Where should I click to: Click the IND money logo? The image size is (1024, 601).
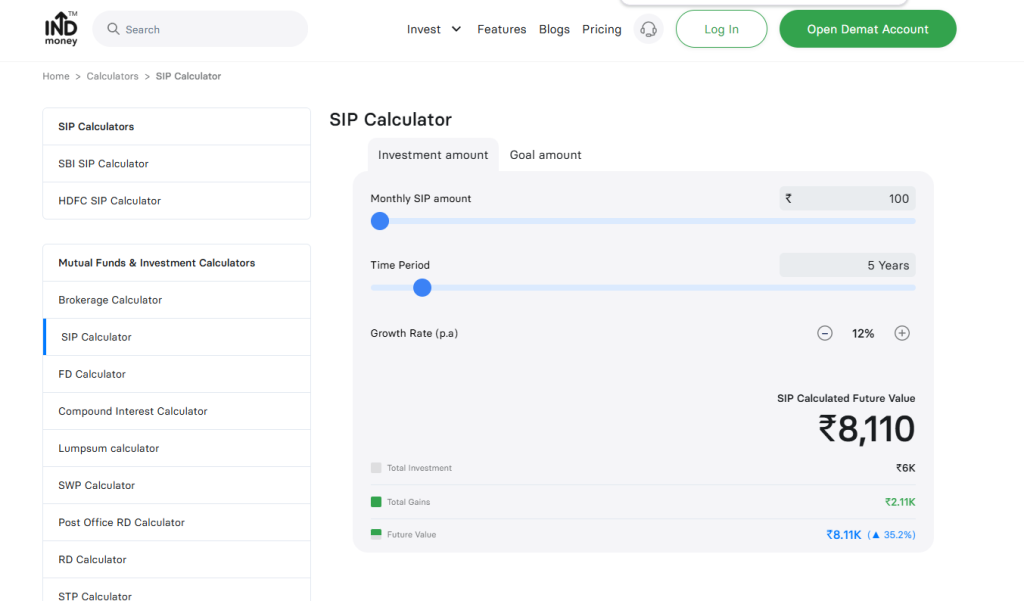[x=60, y=29]
